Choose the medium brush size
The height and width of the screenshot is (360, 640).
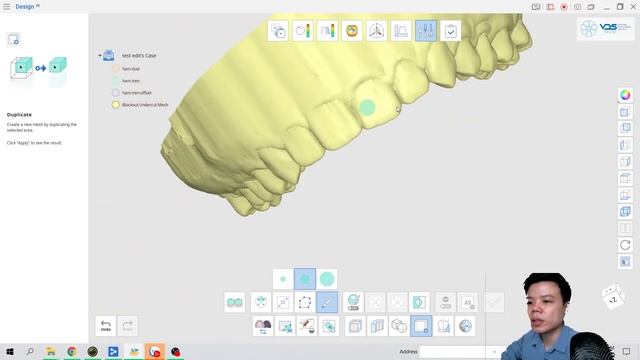pos(305,279)
